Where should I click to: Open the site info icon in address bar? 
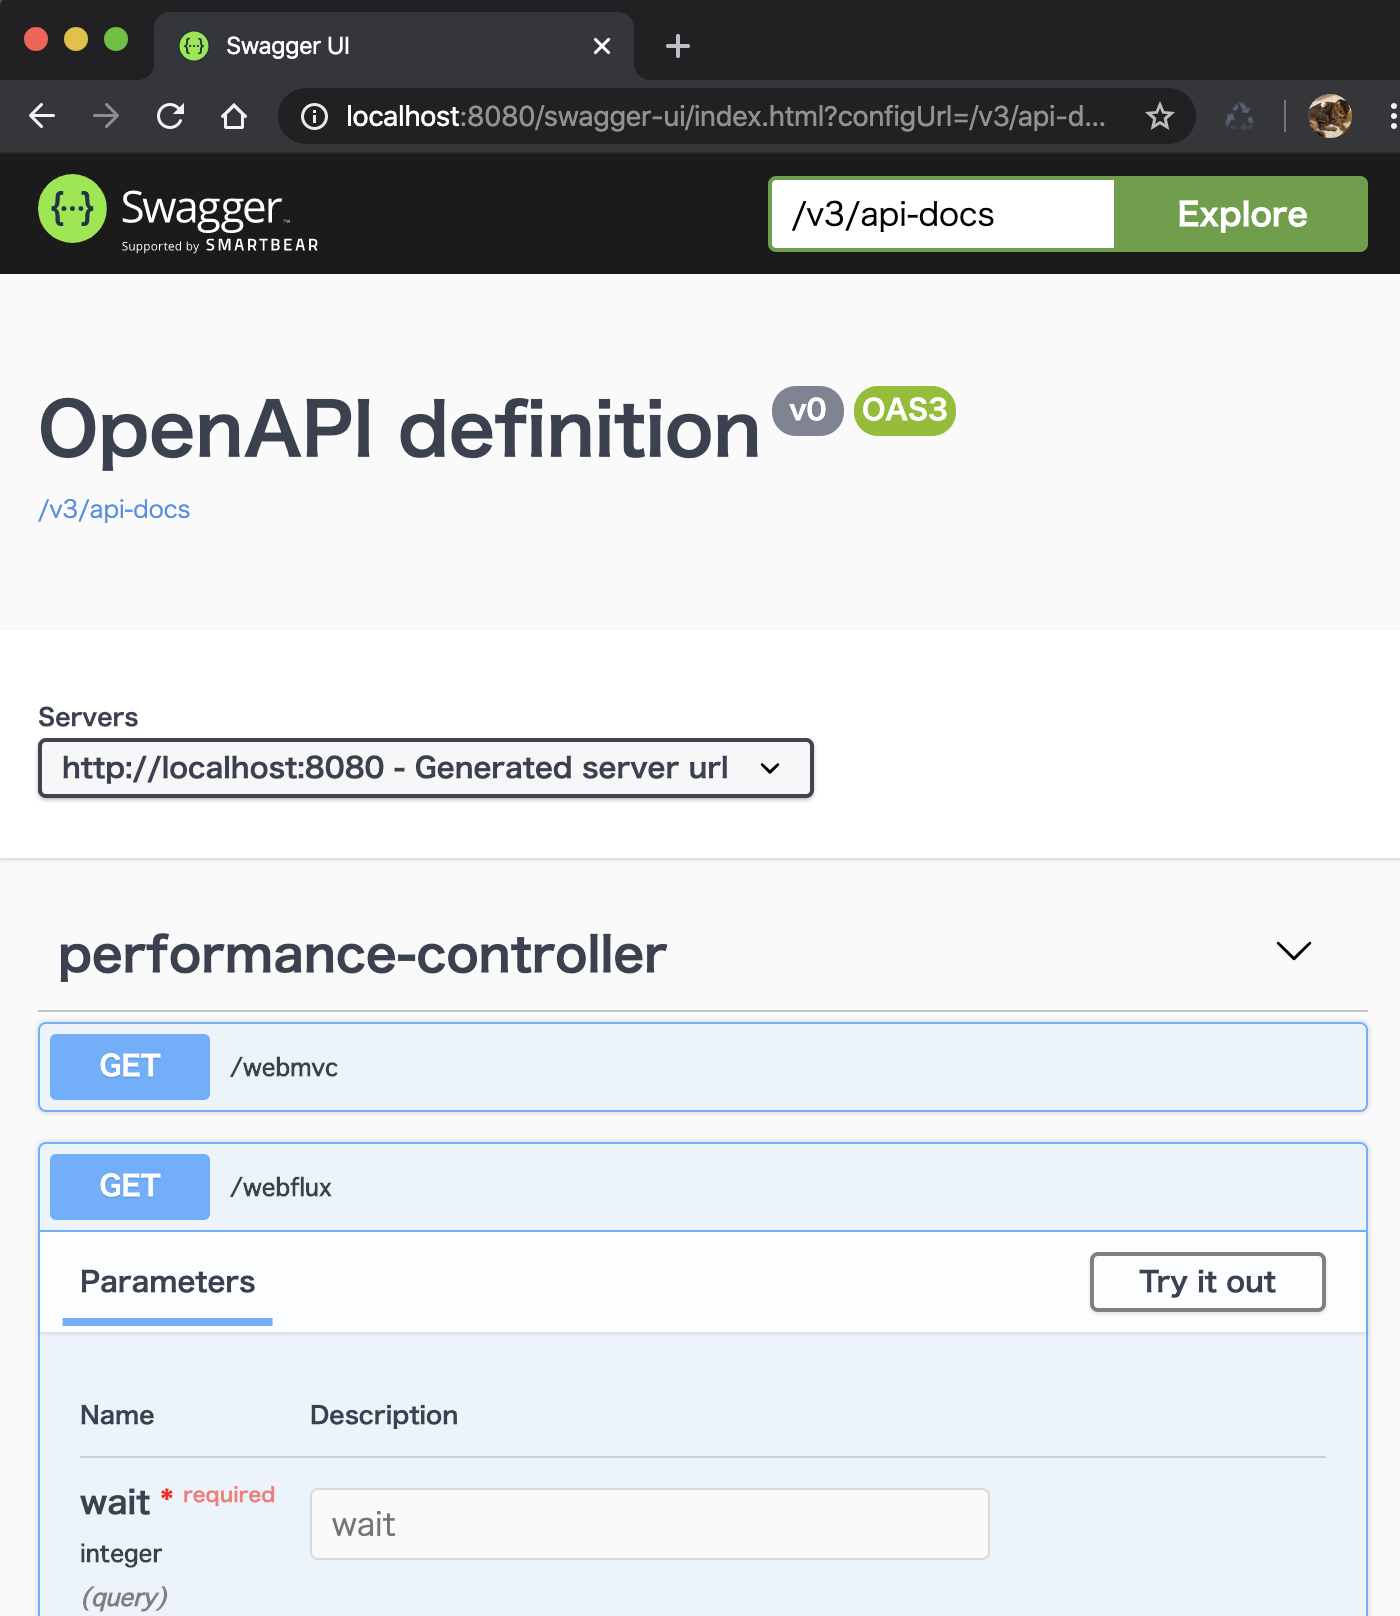[313, 116]
